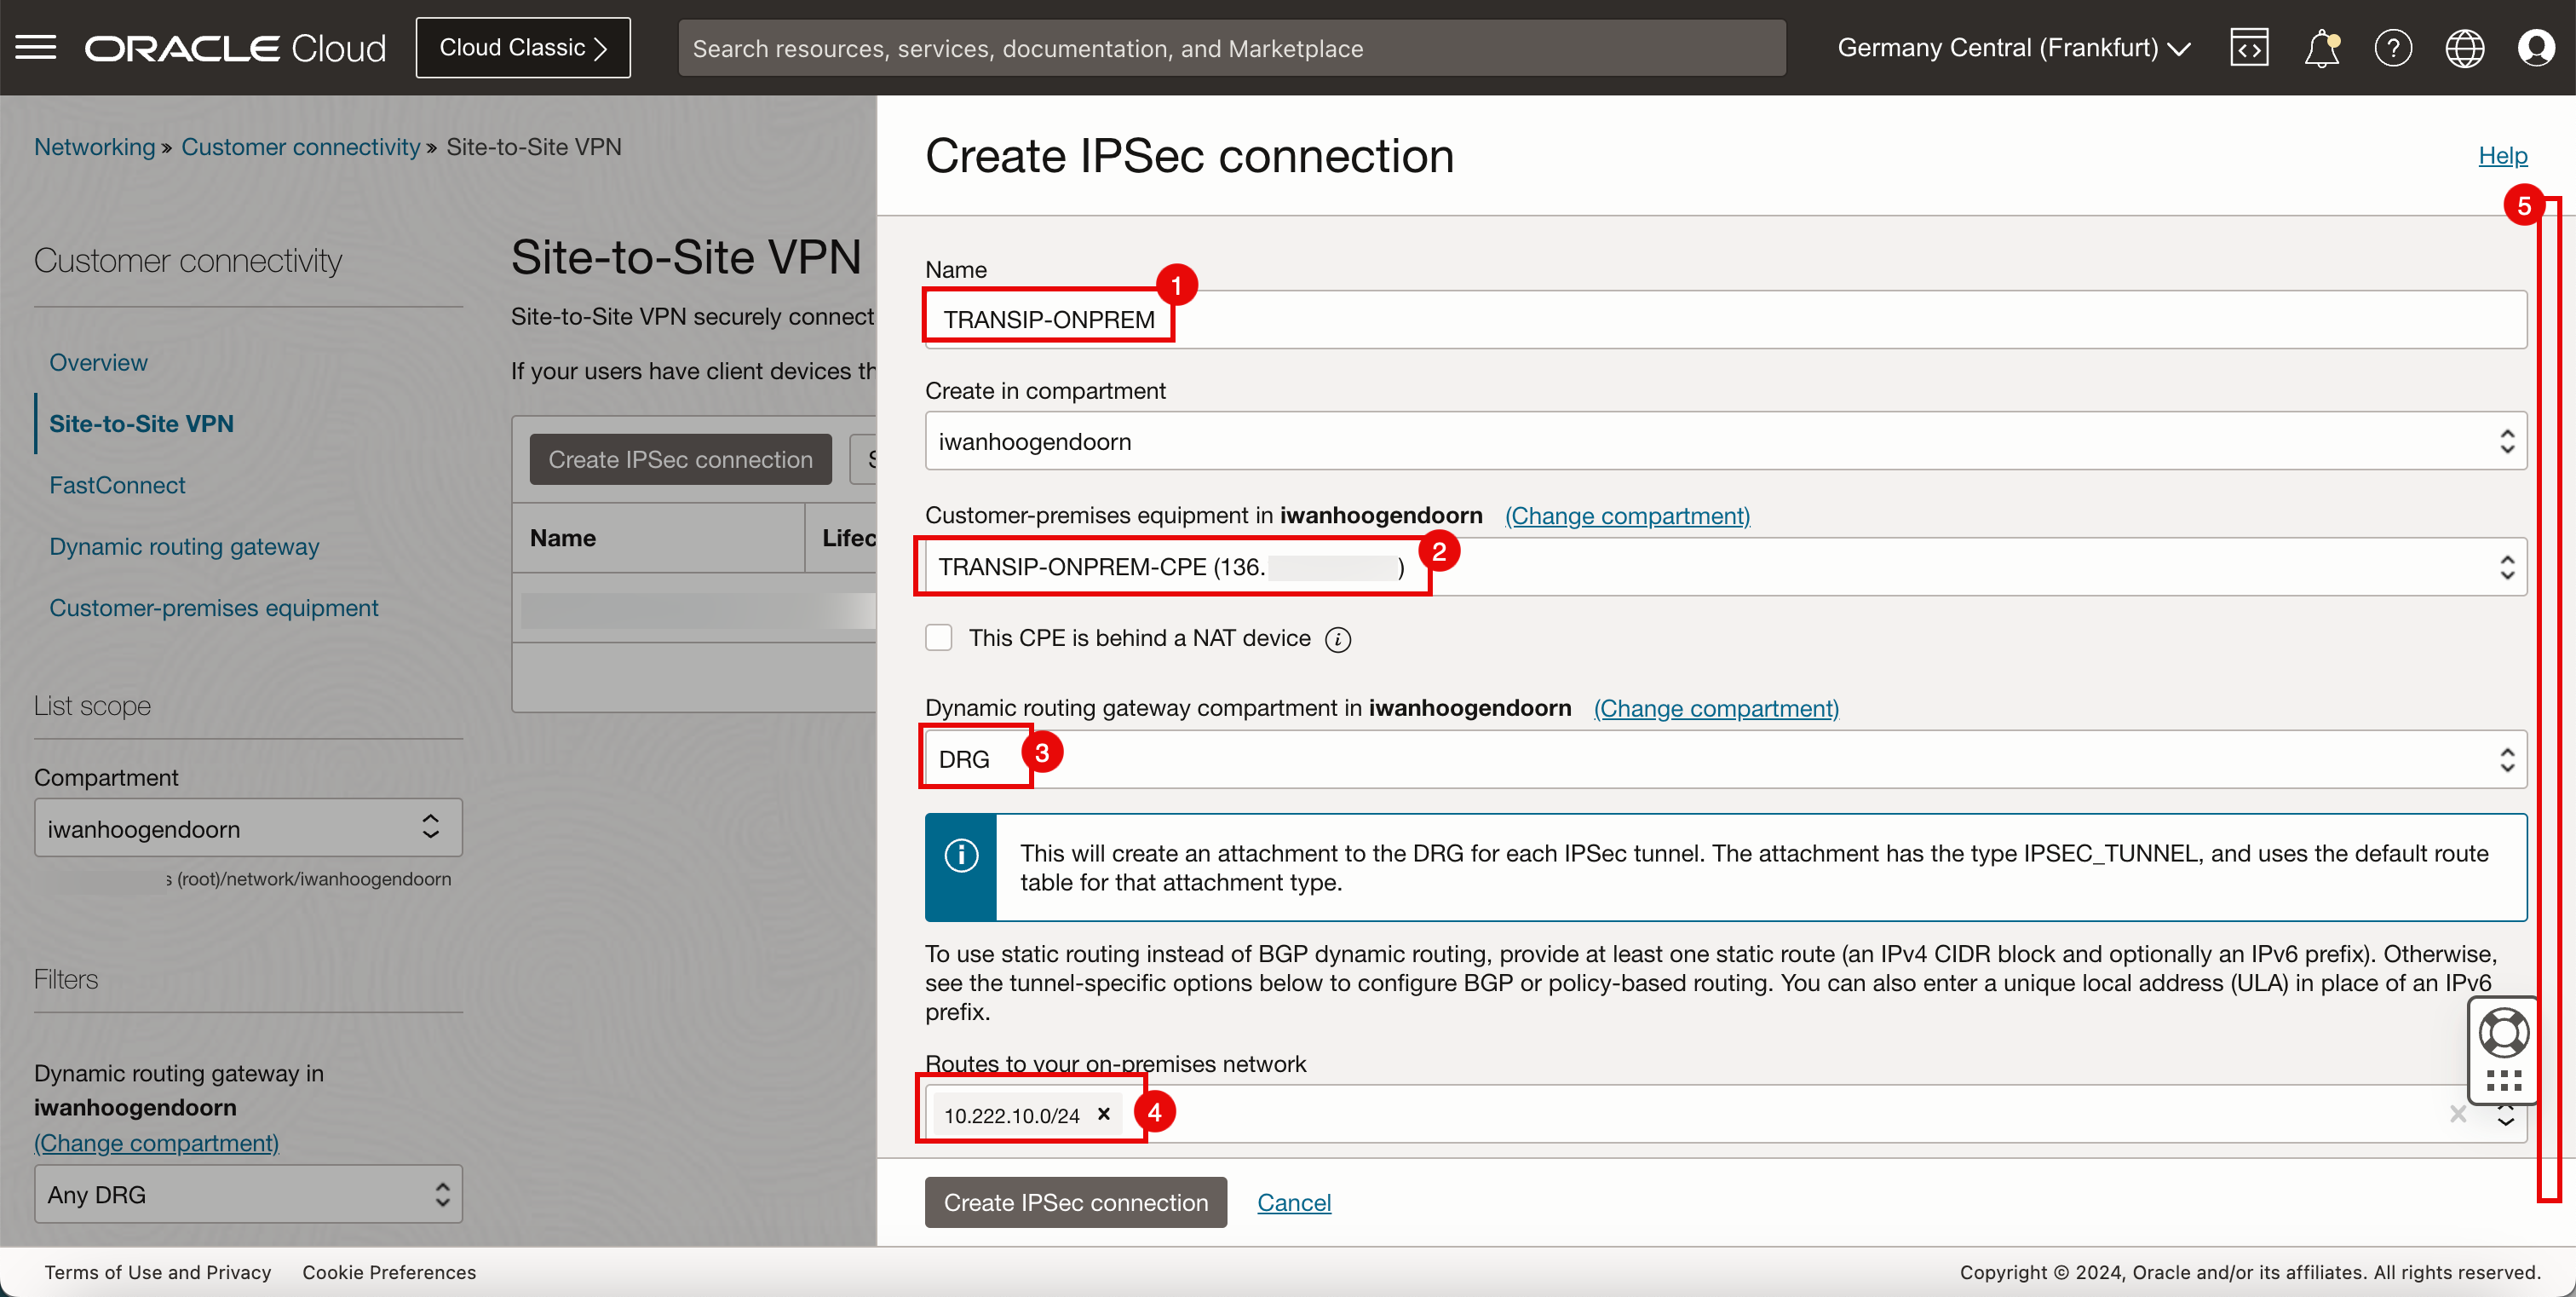Switch to Cloud Classic view
The width and height of the screenshot is (2576, 1297).
[x=523, y=47]
